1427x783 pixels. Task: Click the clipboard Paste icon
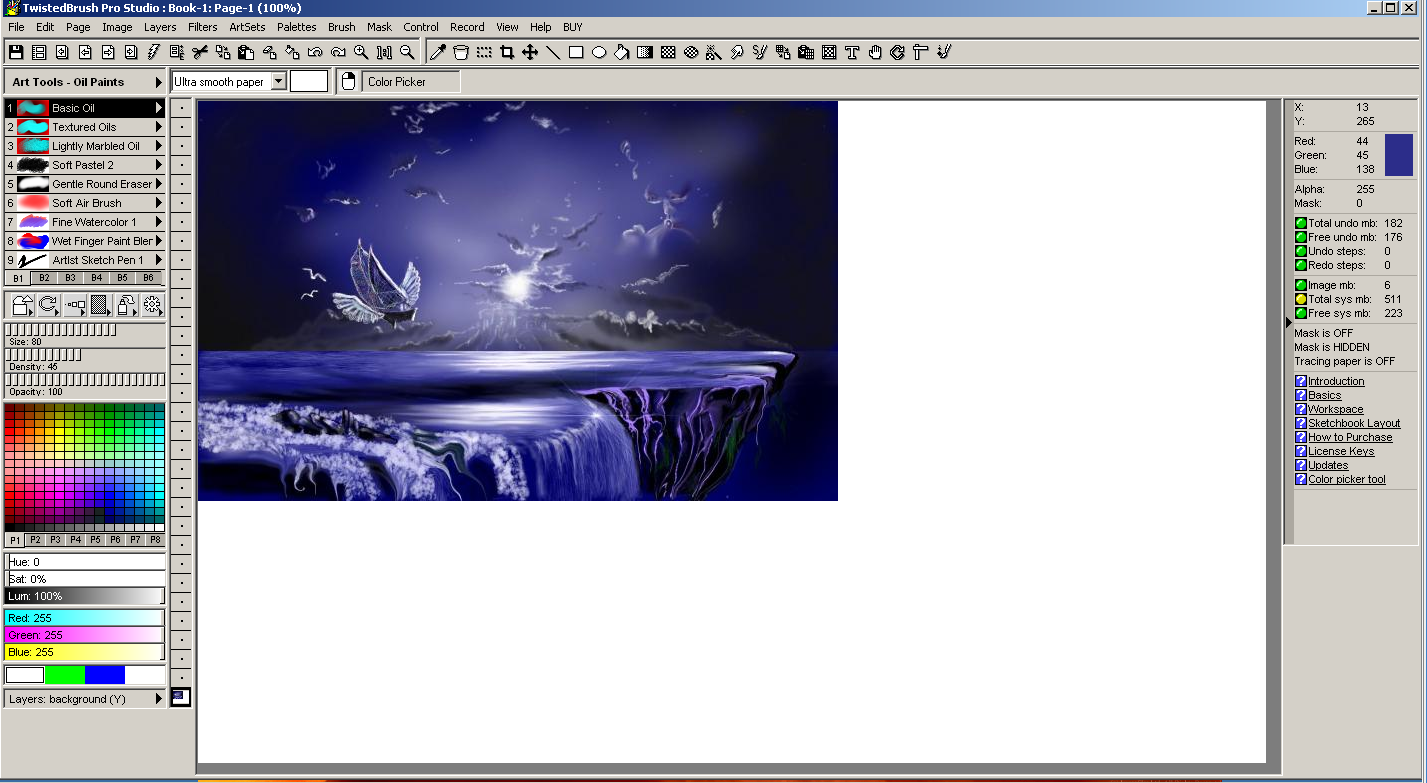pos(246,52)
